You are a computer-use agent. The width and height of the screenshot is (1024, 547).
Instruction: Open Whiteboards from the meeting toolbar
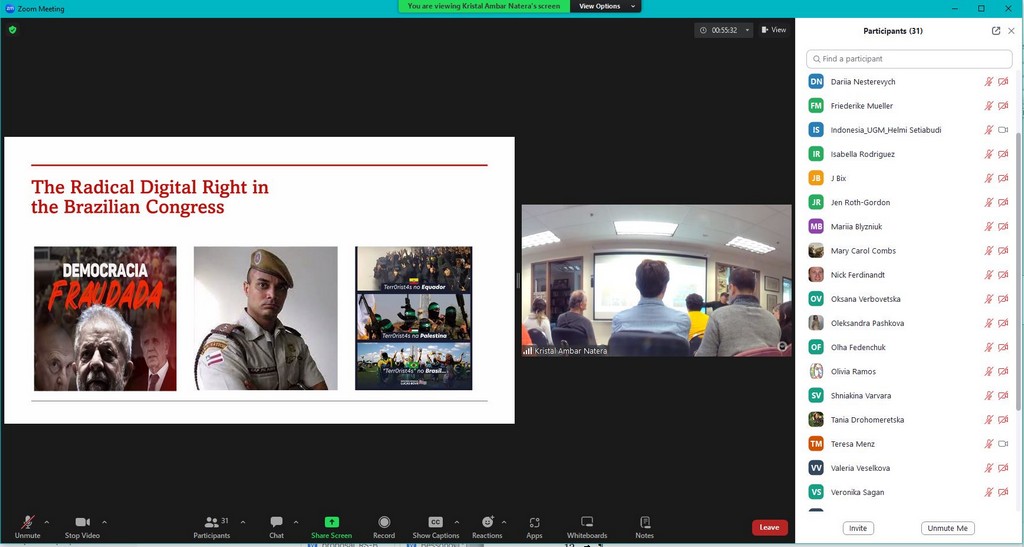(587, 523)
